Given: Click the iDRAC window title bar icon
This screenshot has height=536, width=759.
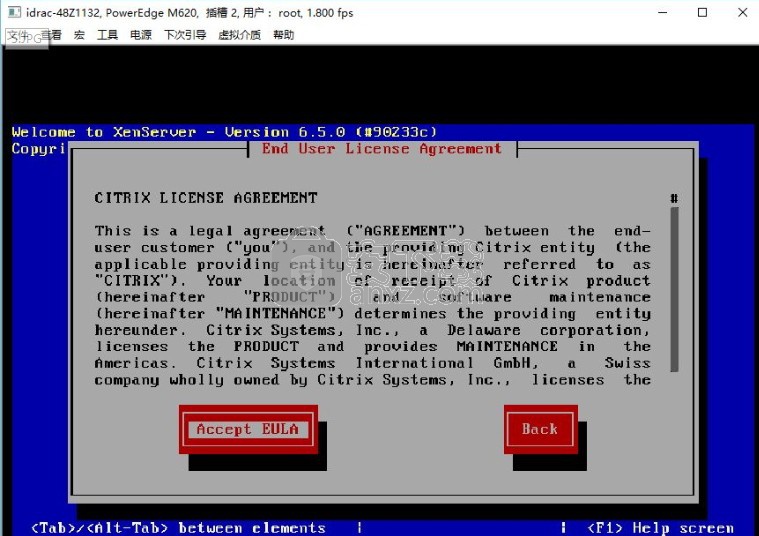Looking at the screenshot, I should click(x=14, y=13).
